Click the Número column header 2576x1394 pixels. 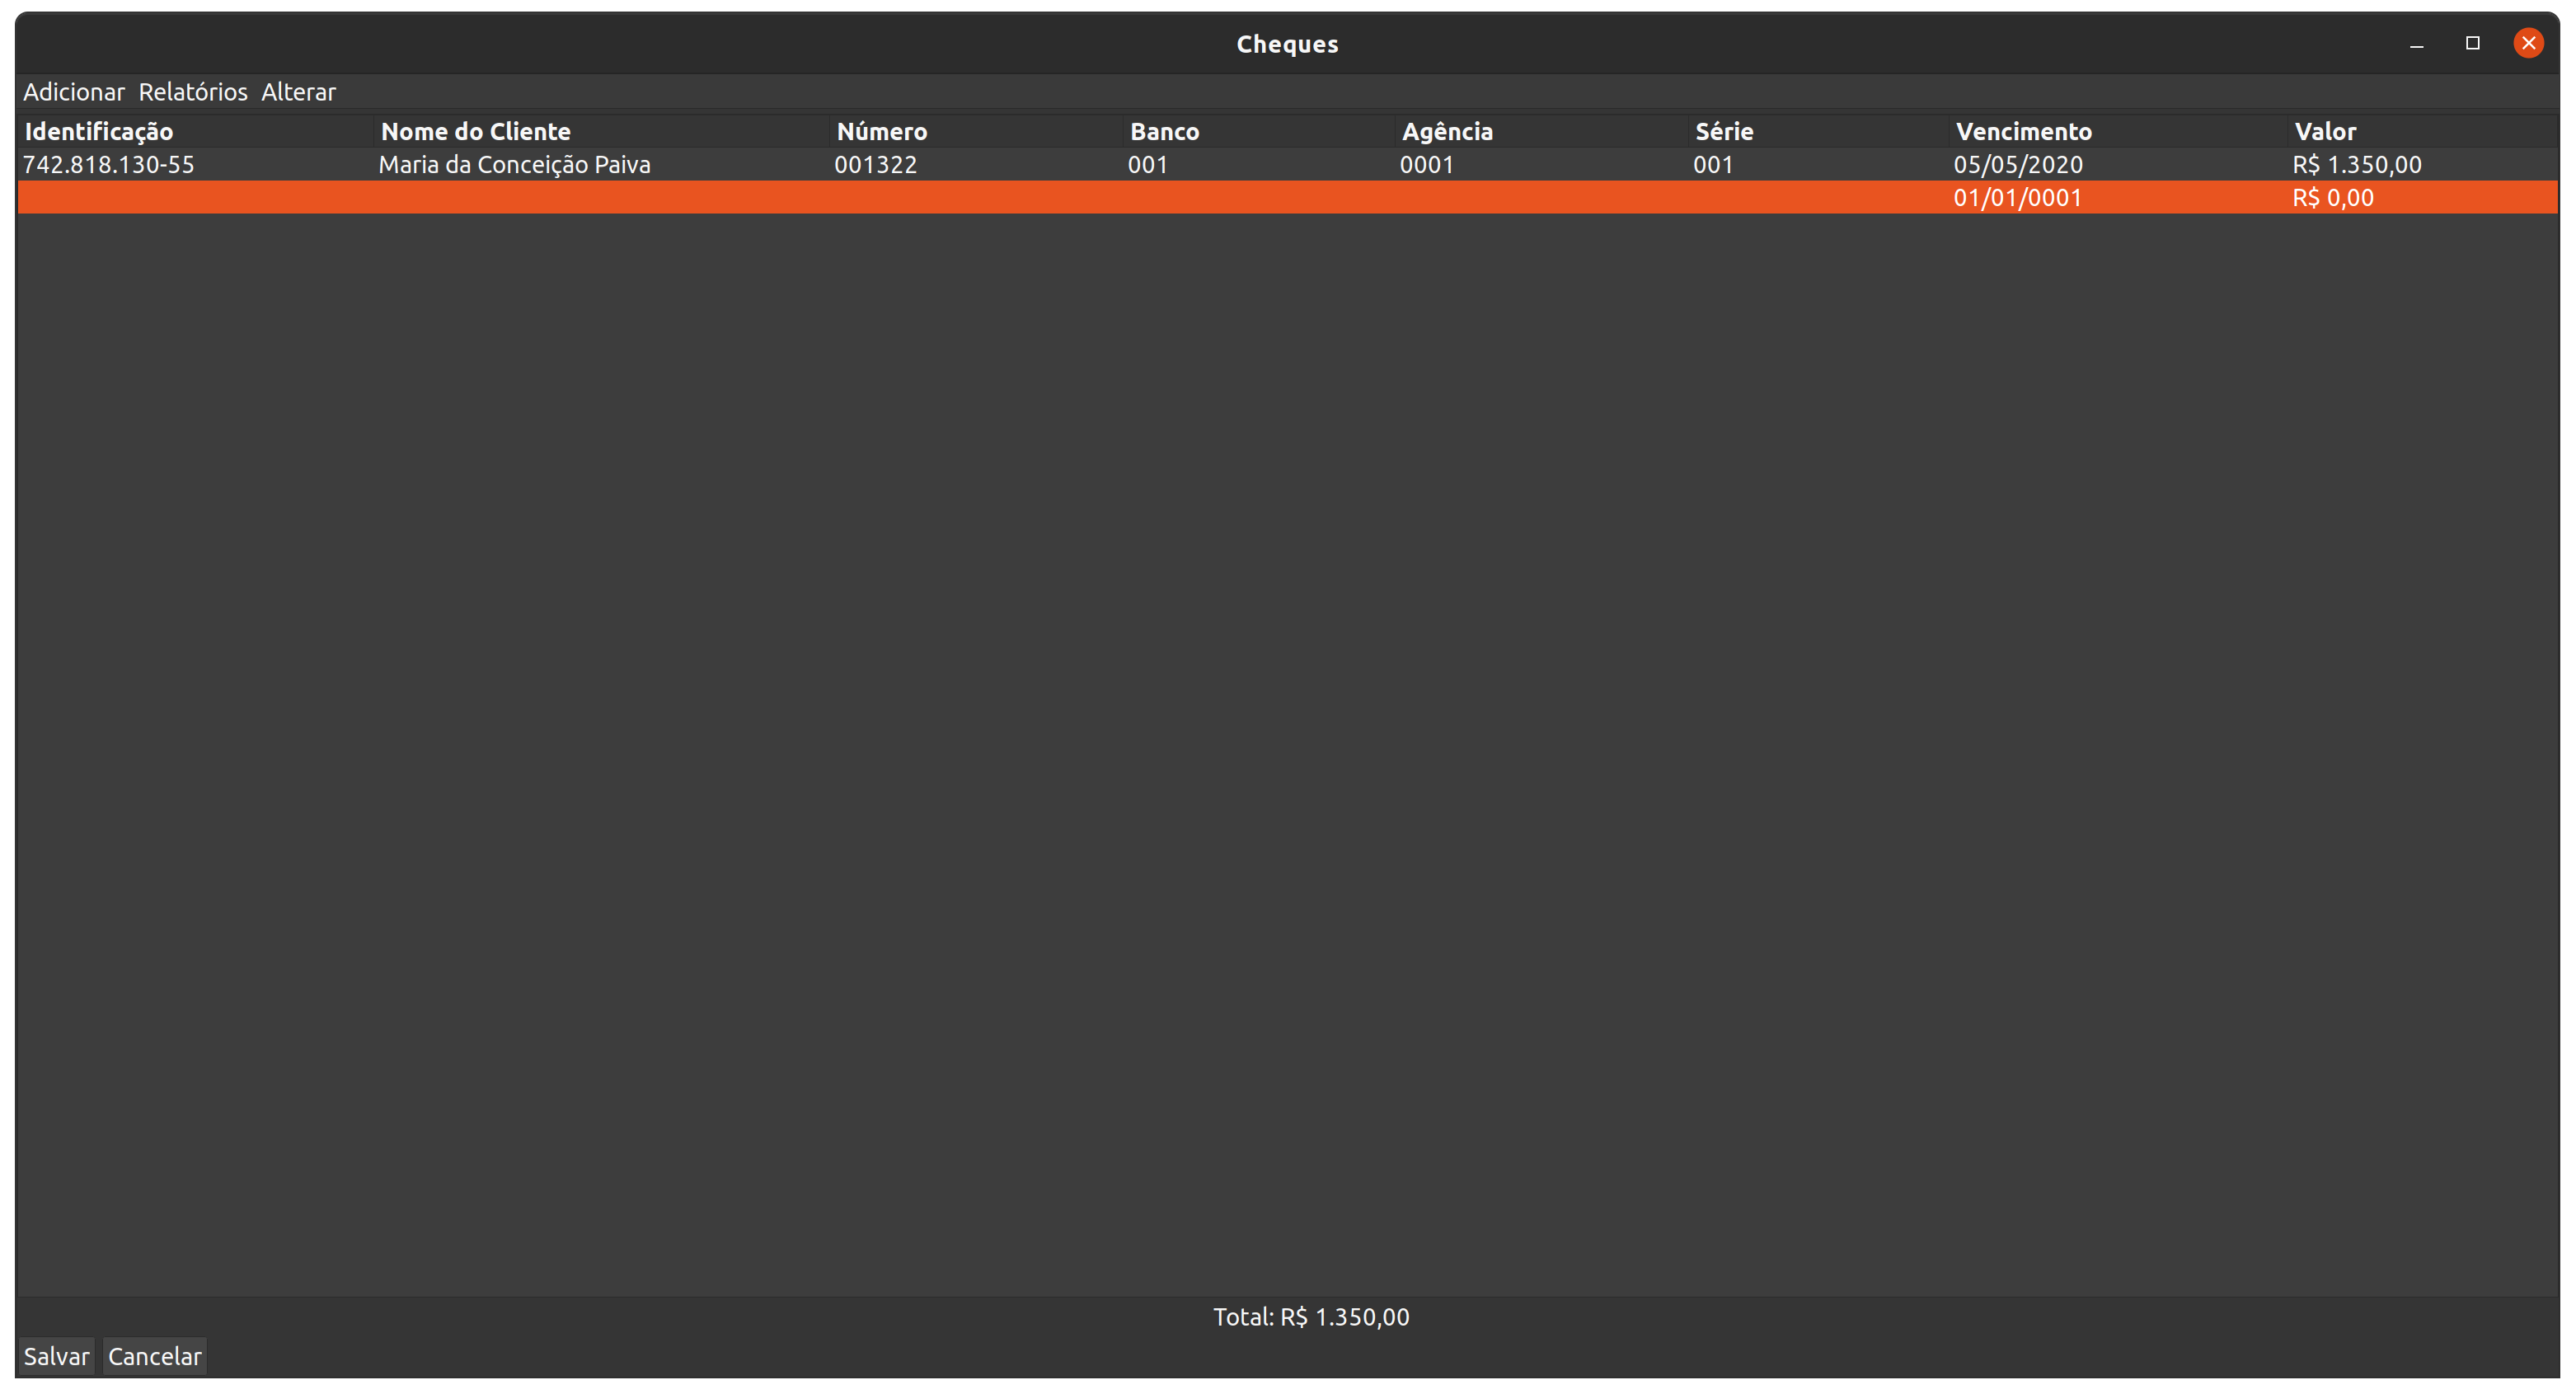click(x=882, y=131)
